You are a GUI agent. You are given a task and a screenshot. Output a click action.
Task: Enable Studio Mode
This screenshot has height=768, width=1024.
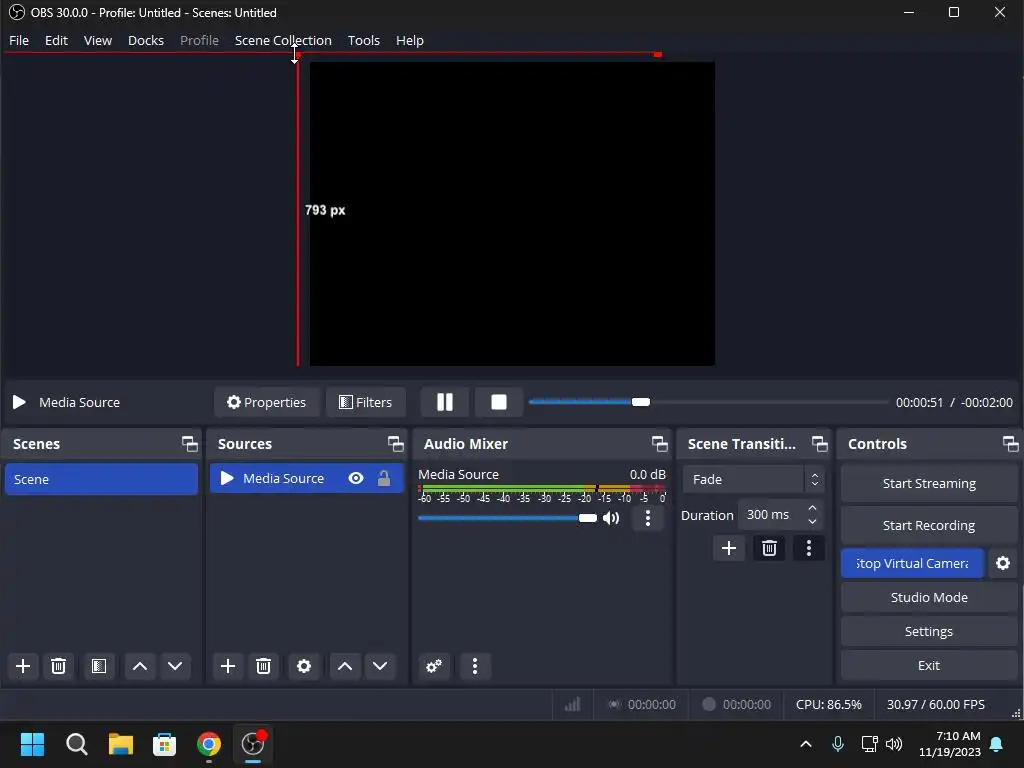[x=929, y=598]
